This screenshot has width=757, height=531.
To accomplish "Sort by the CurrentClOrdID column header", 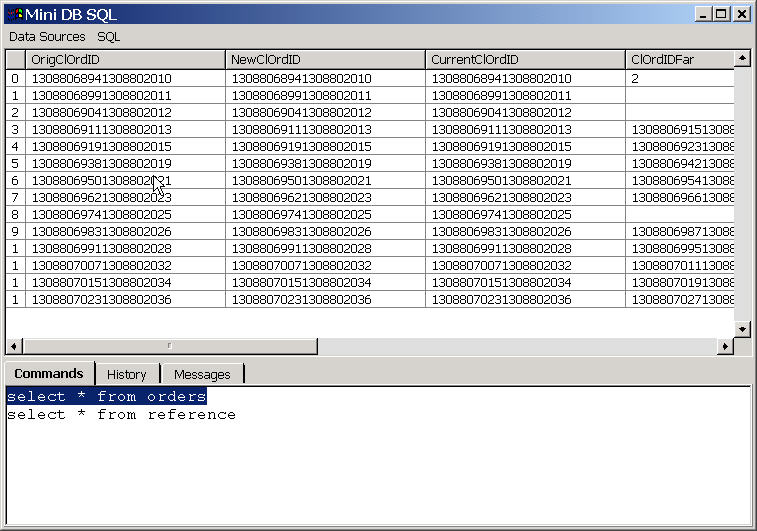I will tap(525, 60).
